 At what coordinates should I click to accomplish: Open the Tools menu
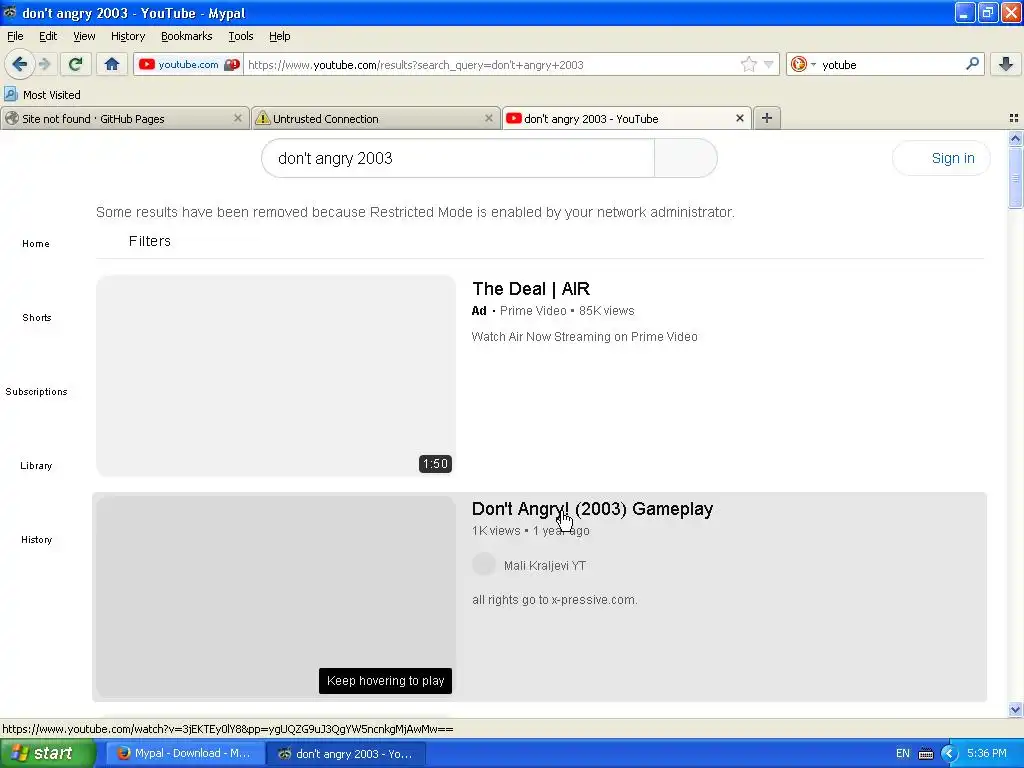pyautogui.click(x=240, y=36)
